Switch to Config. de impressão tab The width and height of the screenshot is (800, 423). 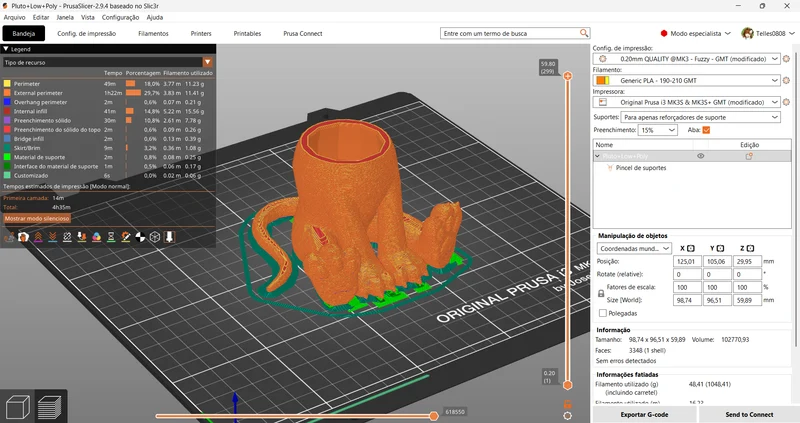click(87, 34)
